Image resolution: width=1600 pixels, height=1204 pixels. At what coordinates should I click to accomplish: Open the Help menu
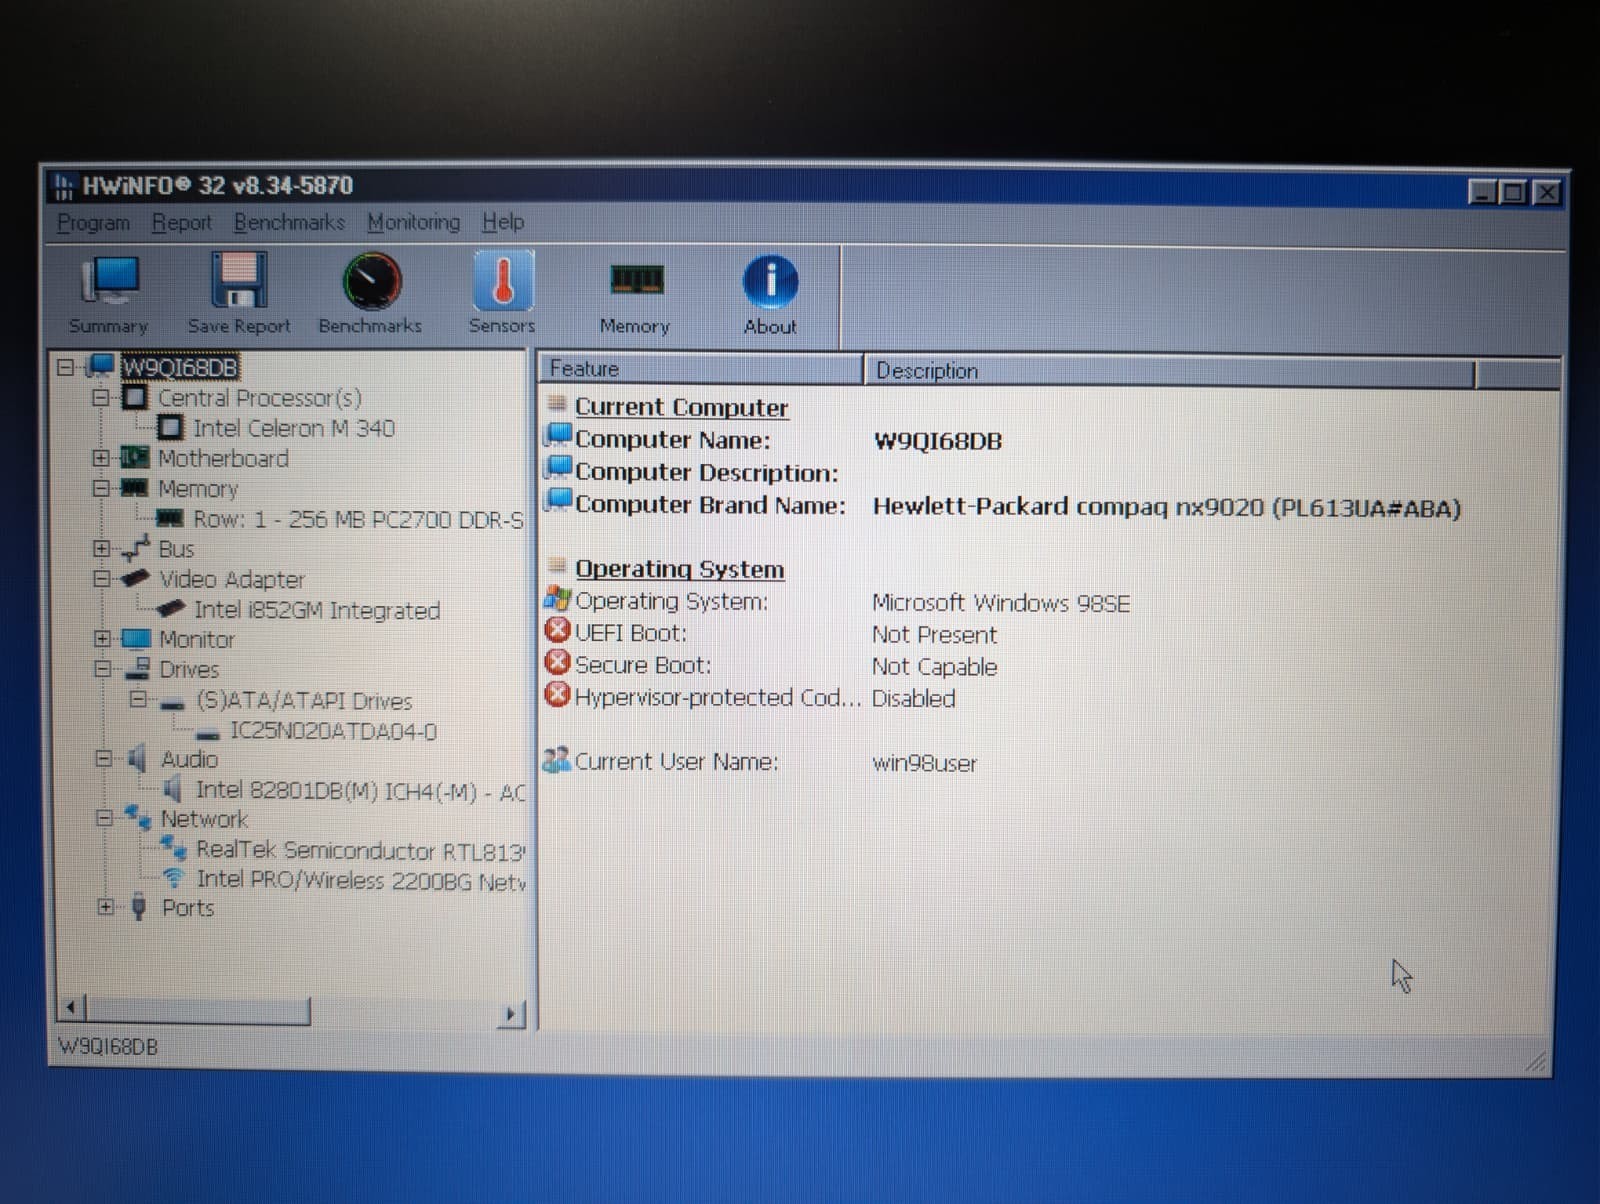point(503,222)
